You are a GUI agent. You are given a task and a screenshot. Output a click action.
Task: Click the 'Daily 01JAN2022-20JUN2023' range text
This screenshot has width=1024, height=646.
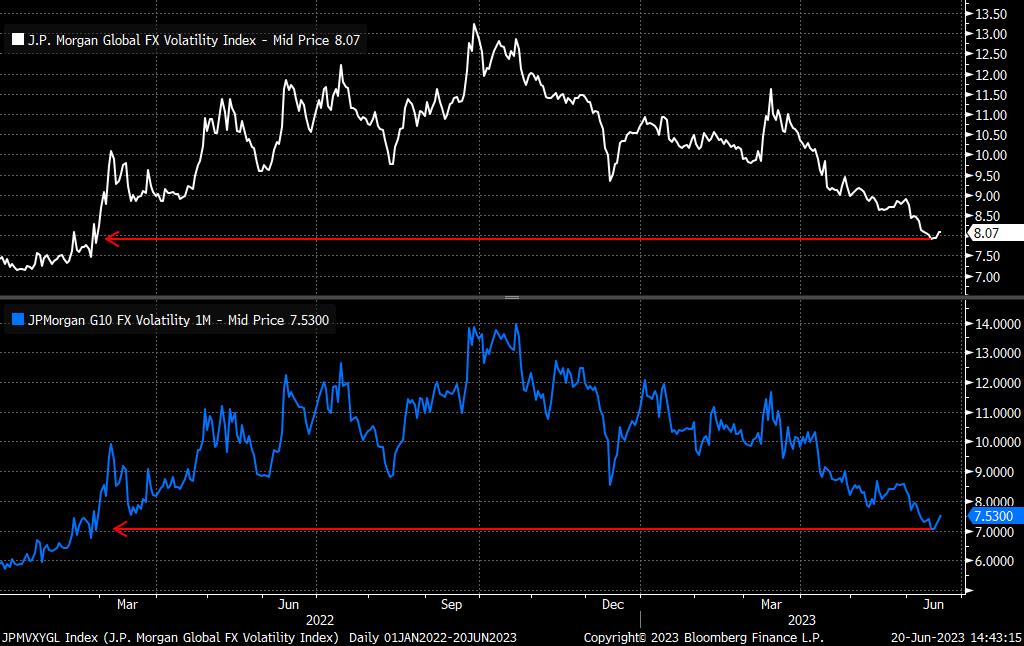433,638
